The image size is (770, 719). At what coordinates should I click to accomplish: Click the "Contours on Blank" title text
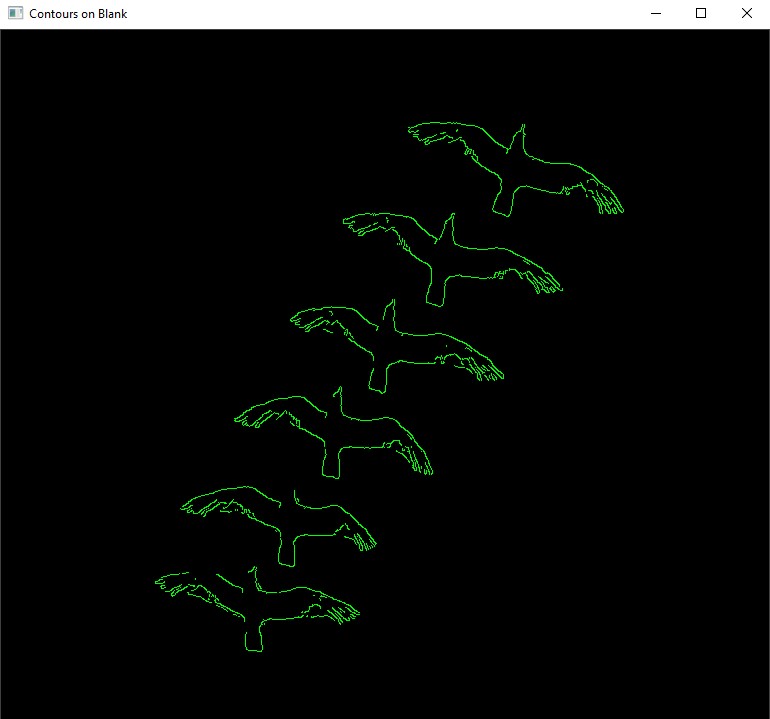click(78, 14)
